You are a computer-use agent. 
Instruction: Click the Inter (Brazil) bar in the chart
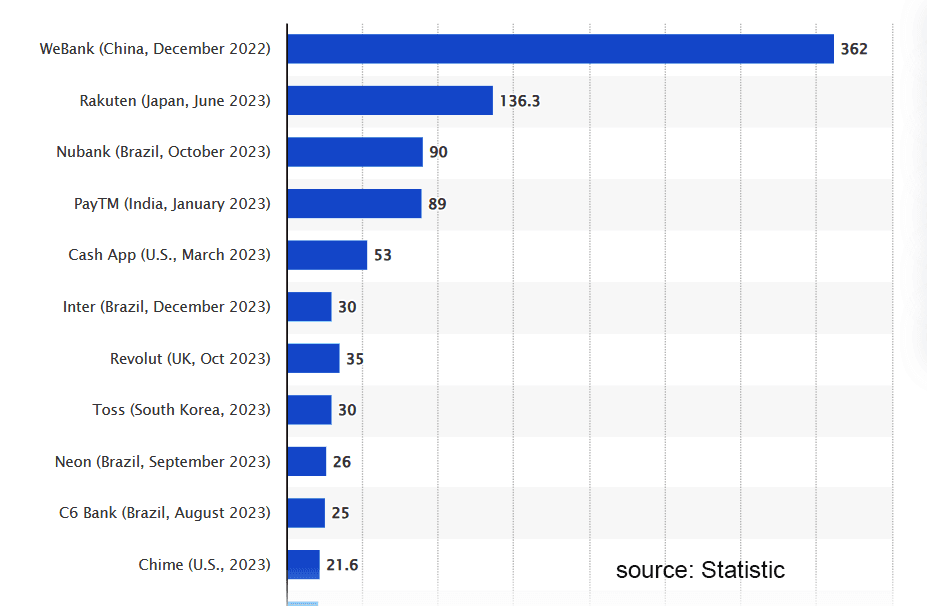point(310,306)
